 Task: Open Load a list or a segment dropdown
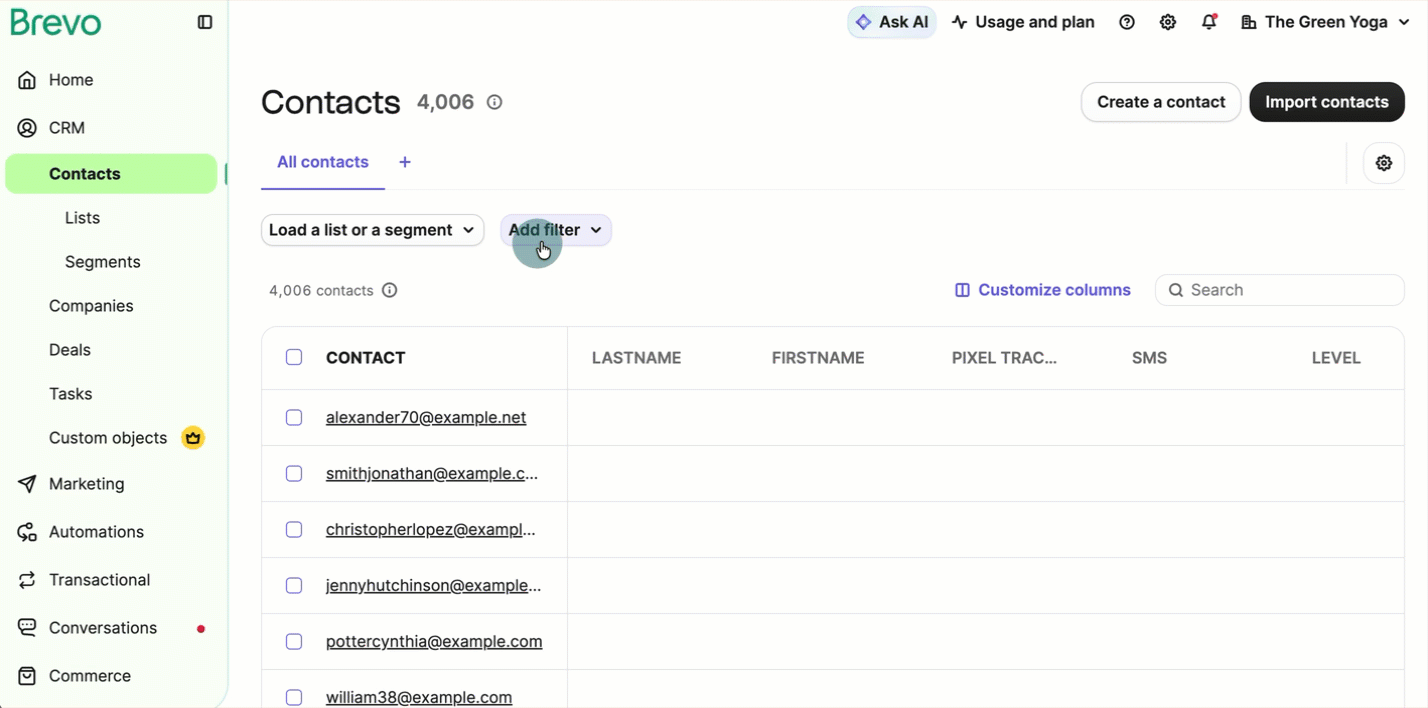pos(373,230)
